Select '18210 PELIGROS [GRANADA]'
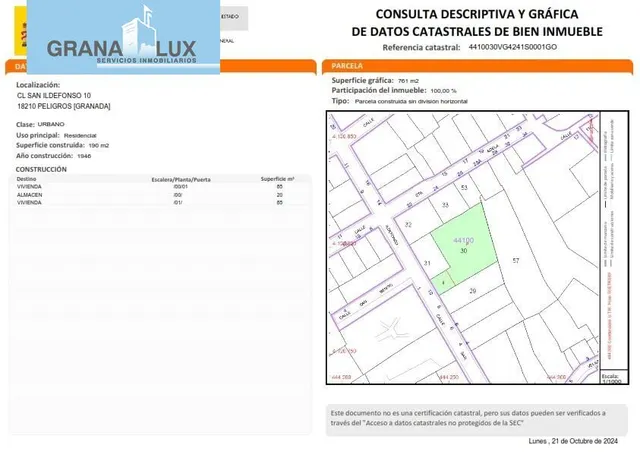Screen dimensions: 640x452 64,106
